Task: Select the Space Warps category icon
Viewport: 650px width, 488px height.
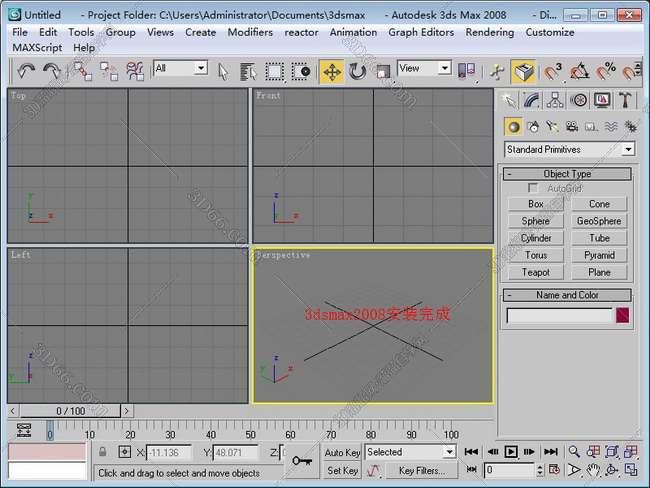Action: (611, 127)
